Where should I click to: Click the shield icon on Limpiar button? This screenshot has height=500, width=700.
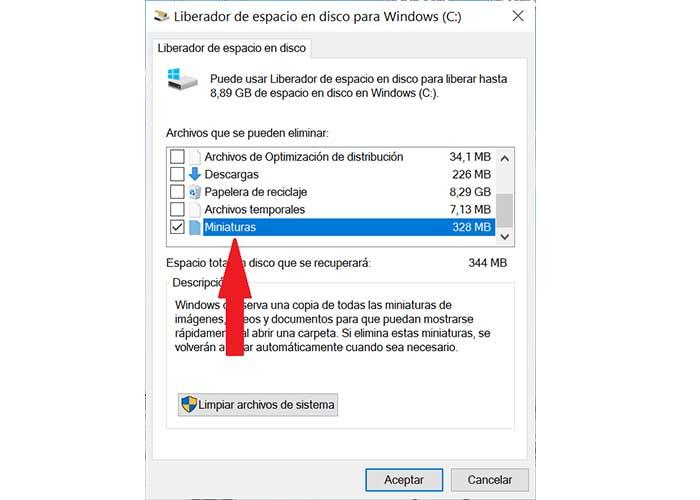click(189, 404)
